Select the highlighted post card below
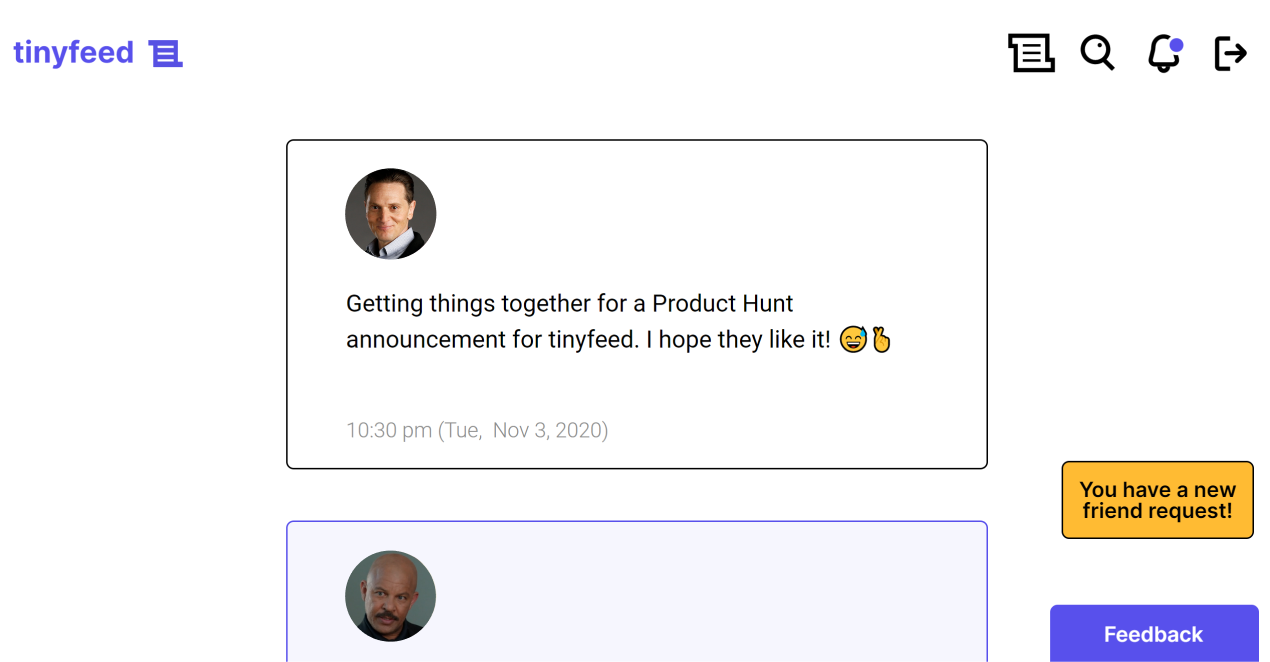This screenshot has width=1270, height=662. point(636,592)
